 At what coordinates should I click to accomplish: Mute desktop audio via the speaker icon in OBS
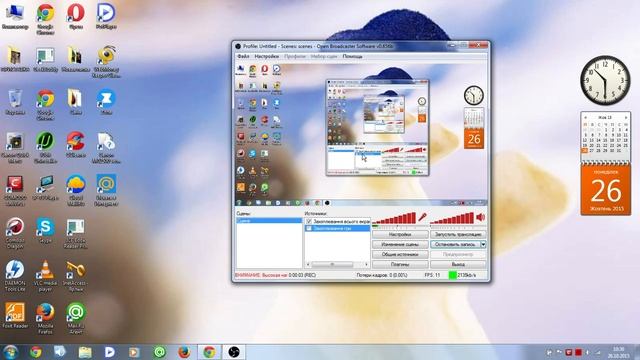pos(481,217)
